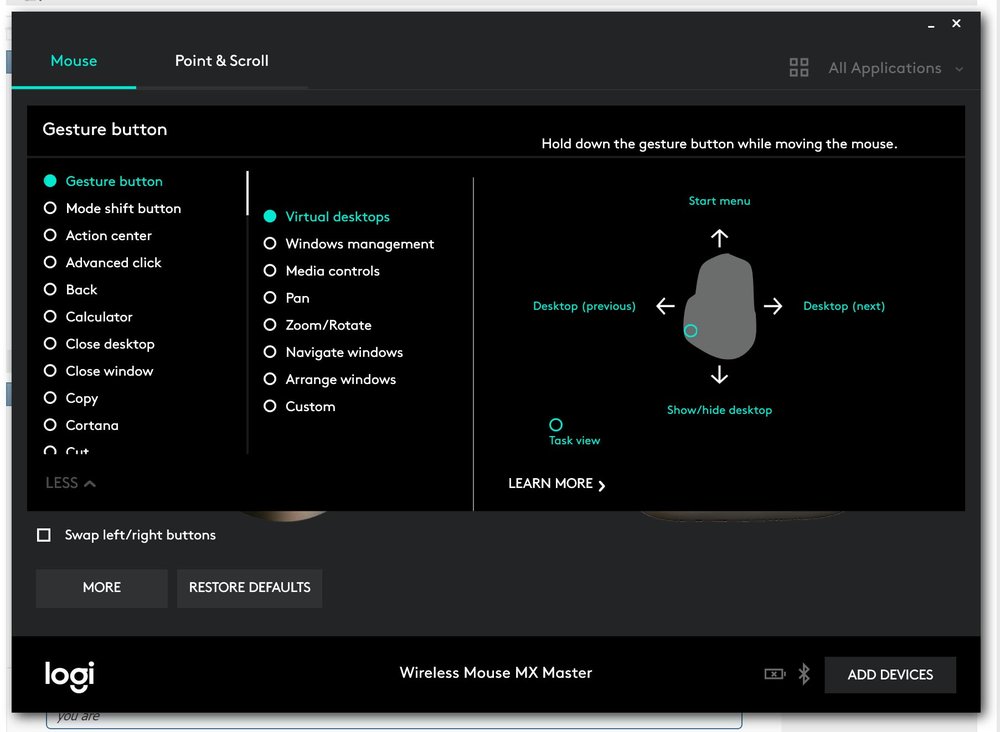
Task: Click the Desktop (next) gesture label
Action: coord(844,306)
